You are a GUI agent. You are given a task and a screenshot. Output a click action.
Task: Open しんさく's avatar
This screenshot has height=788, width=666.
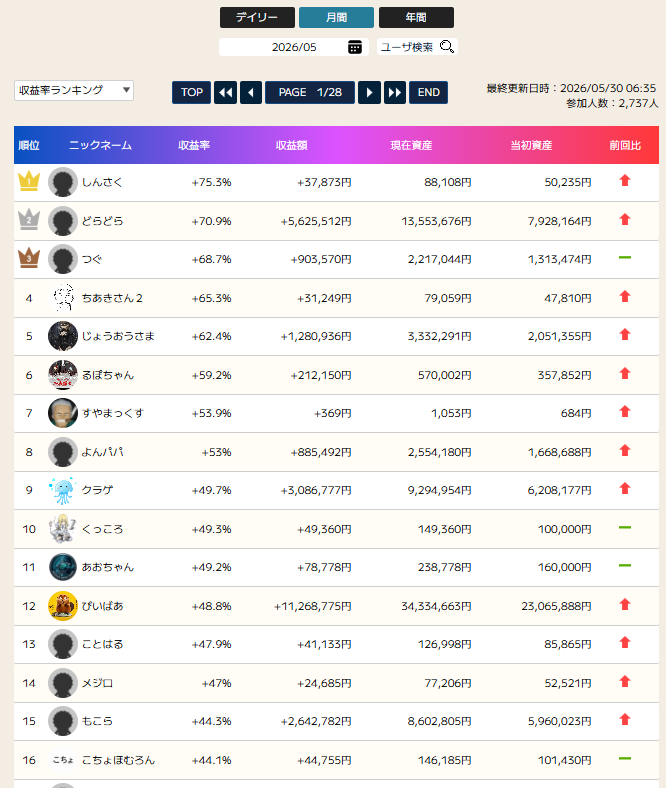(63, 182)
